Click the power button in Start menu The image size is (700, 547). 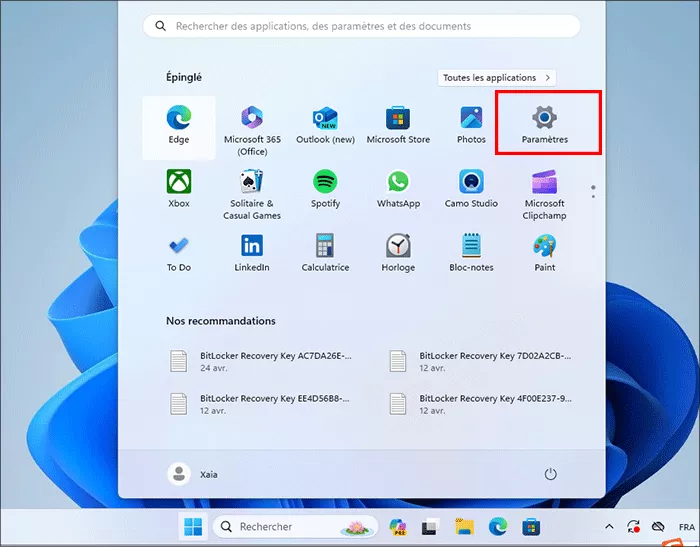point(550,473)
